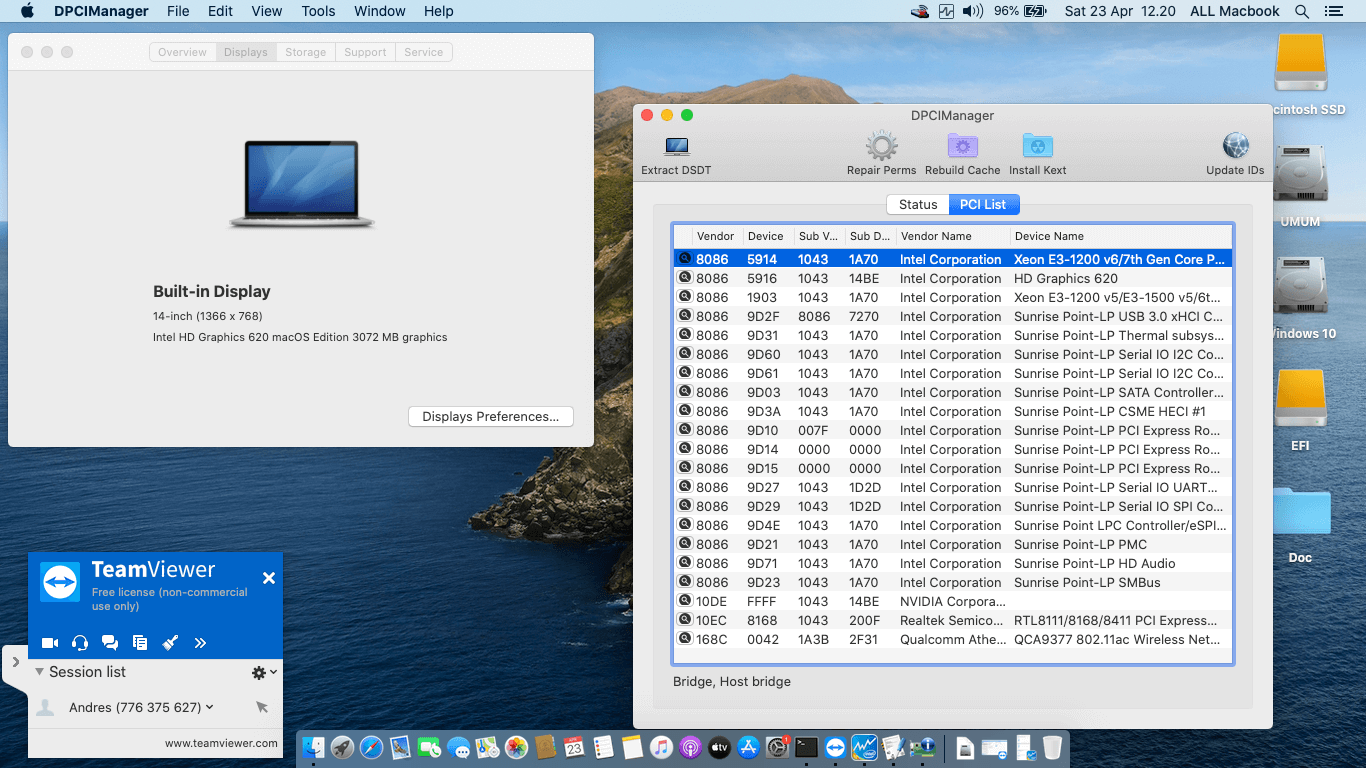
Task: Switch to the Status tab
Action: click(x=918, y=204)
